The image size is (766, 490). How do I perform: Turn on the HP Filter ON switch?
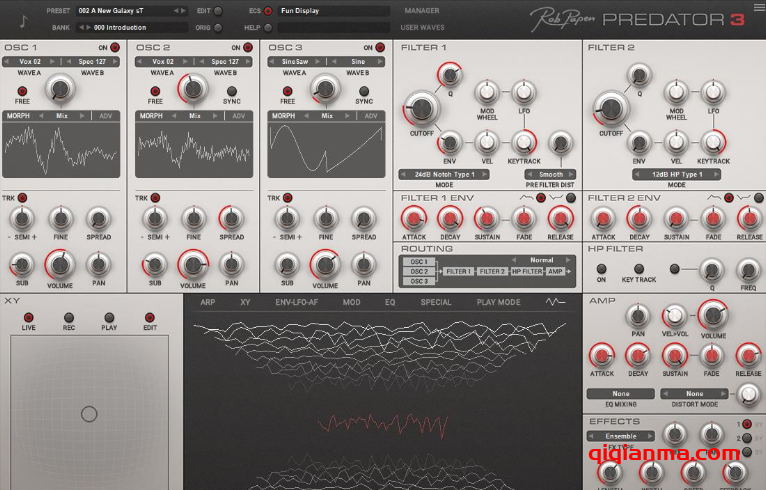pyautogui.click(x=602, y=268)
